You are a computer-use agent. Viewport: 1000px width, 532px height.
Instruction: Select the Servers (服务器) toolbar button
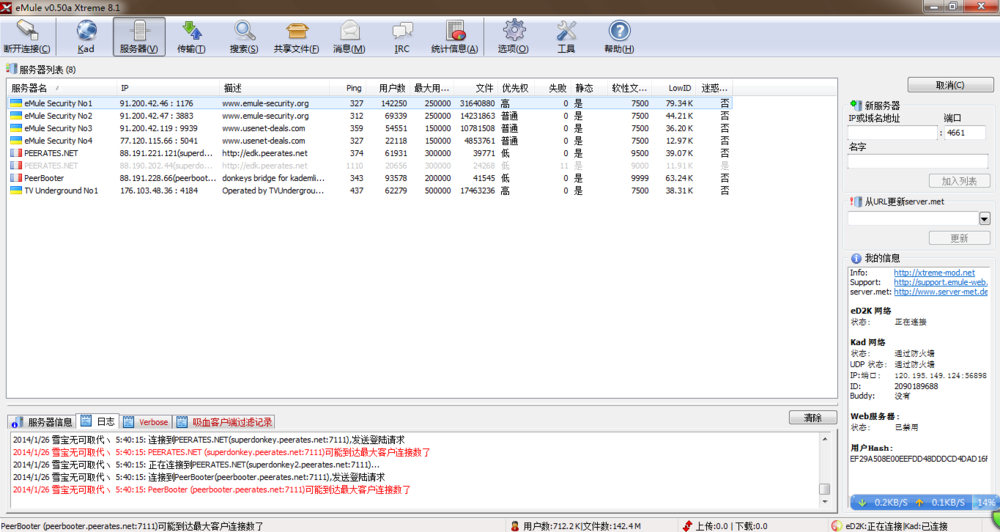(x=139, y=36)
